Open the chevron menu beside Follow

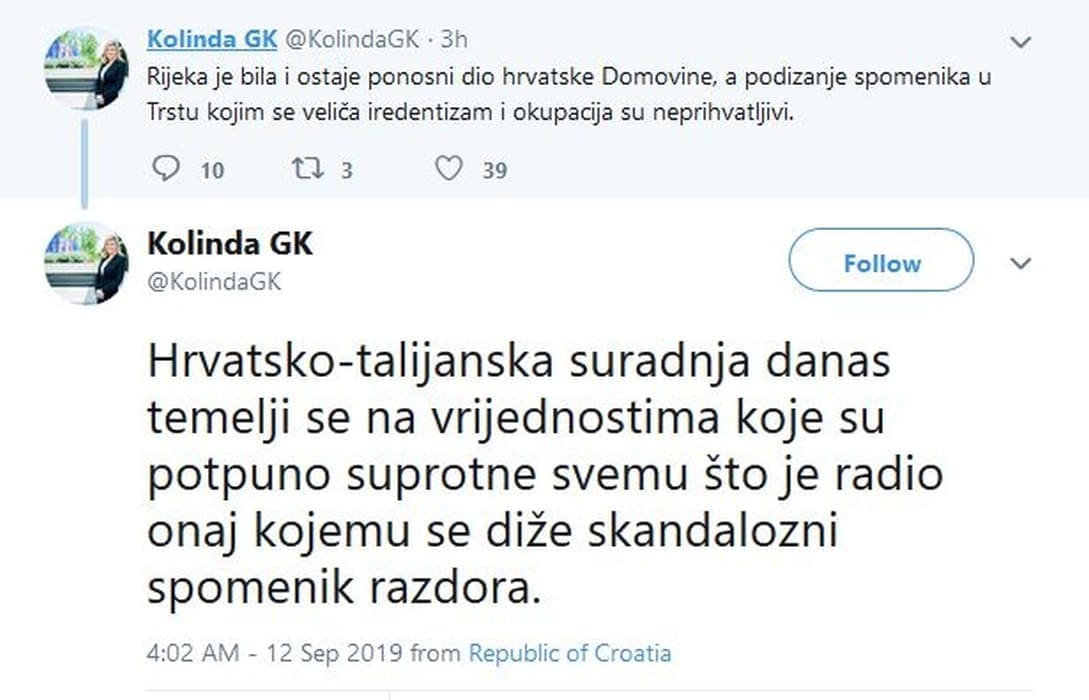tap(1021, 263)
